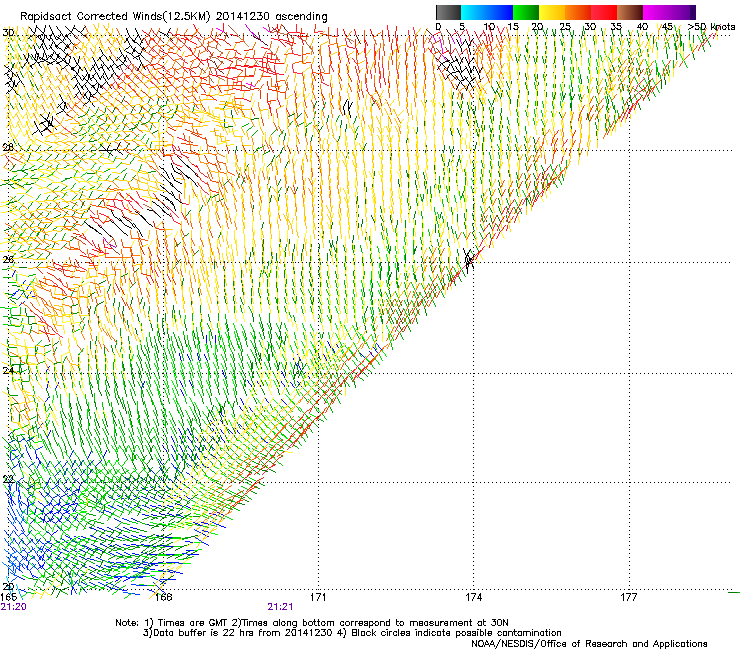Viewport: 740px width, 650px height.
Task: Click the '24' latitude axis label
Action: click(8, 370)
